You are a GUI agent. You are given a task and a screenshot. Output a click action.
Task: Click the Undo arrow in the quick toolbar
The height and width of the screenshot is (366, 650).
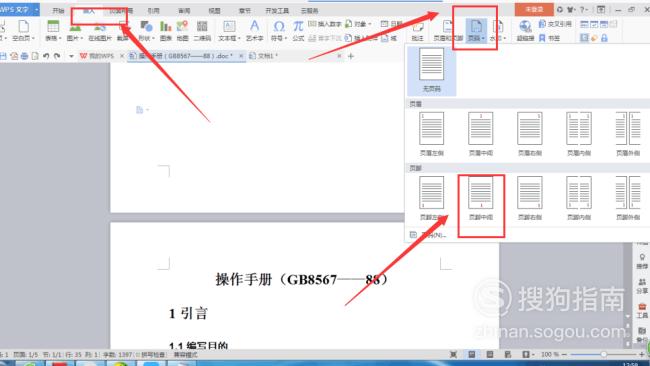pos(46,56)
